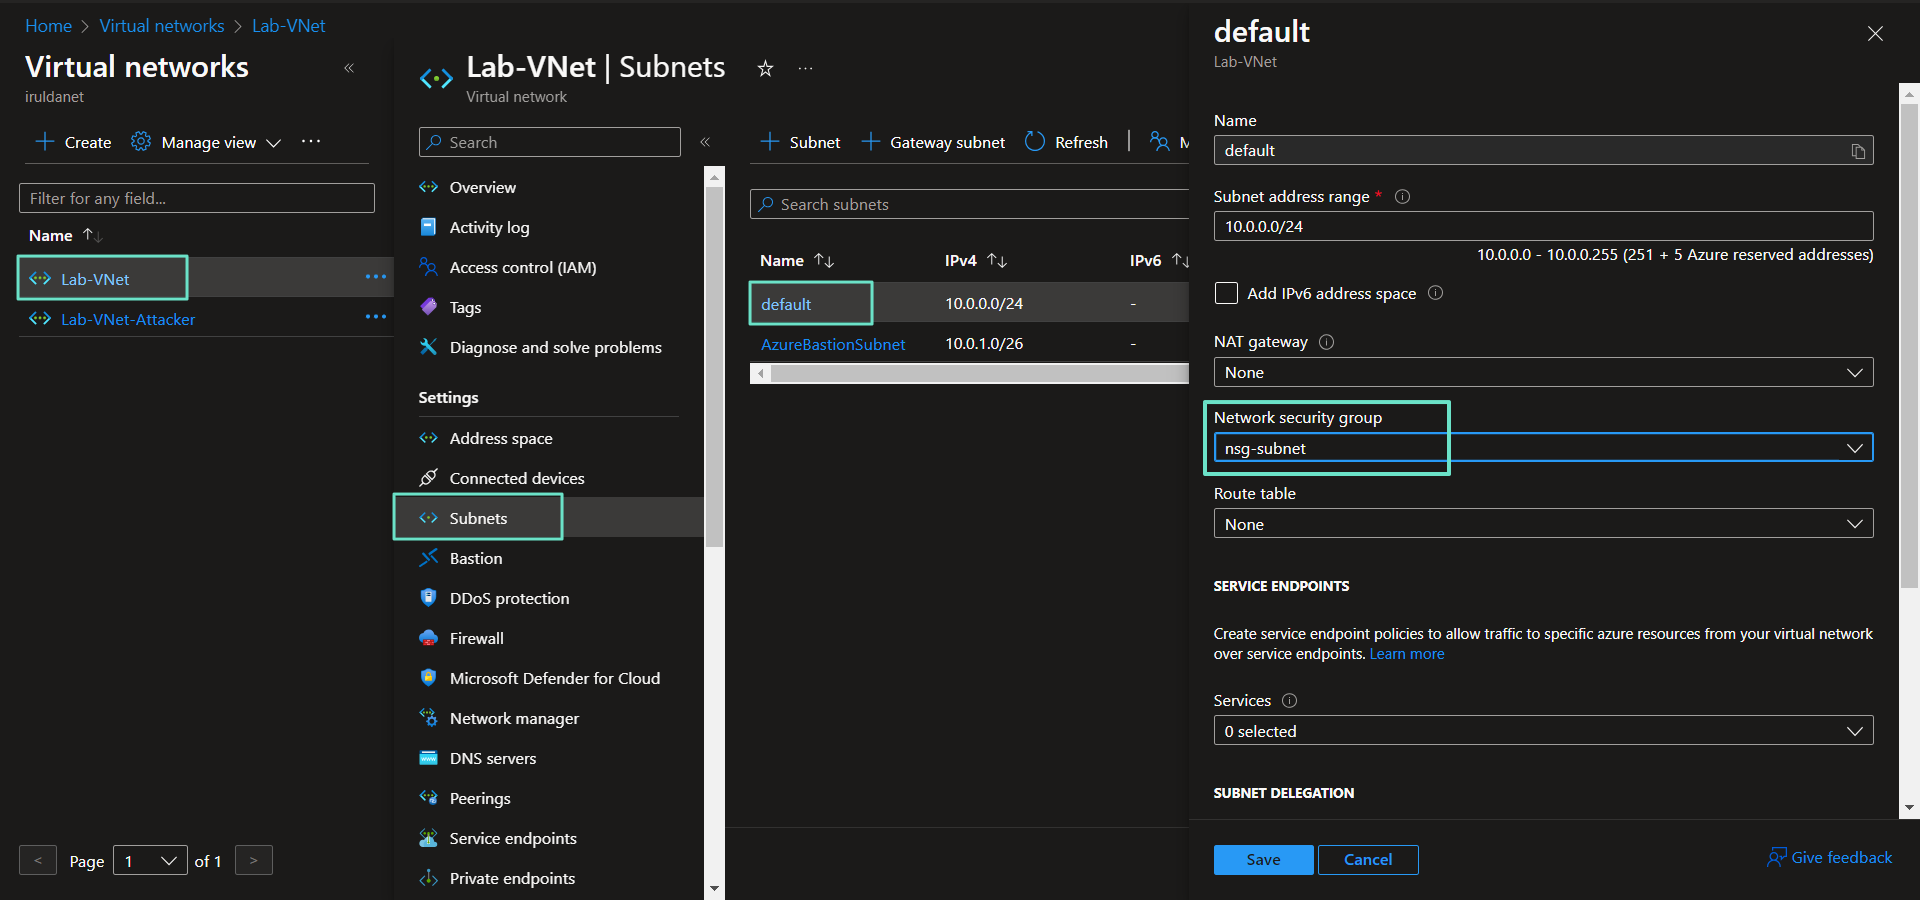Open the ellipsis menu in Virtual networks toolbar
Viewport: 1920px width, 900px height.
click(311, 141)
